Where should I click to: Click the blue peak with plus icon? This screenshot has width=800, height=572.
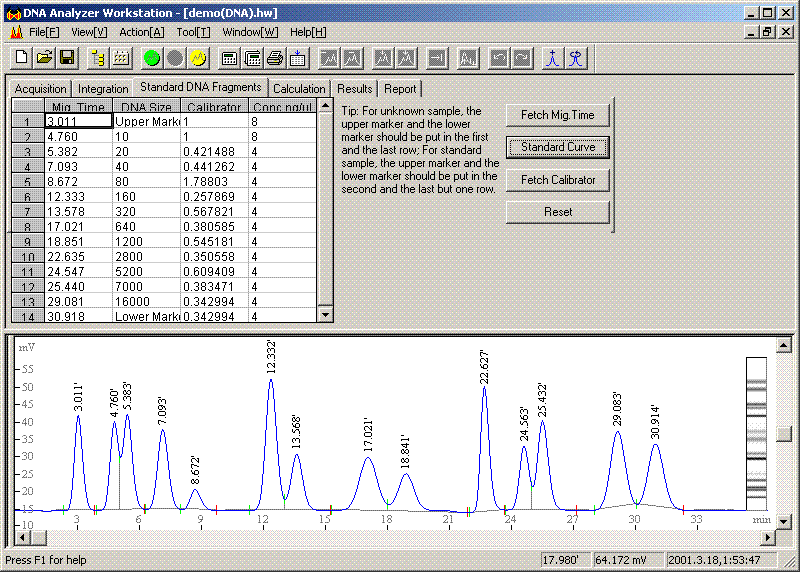(x=553, y=58)
